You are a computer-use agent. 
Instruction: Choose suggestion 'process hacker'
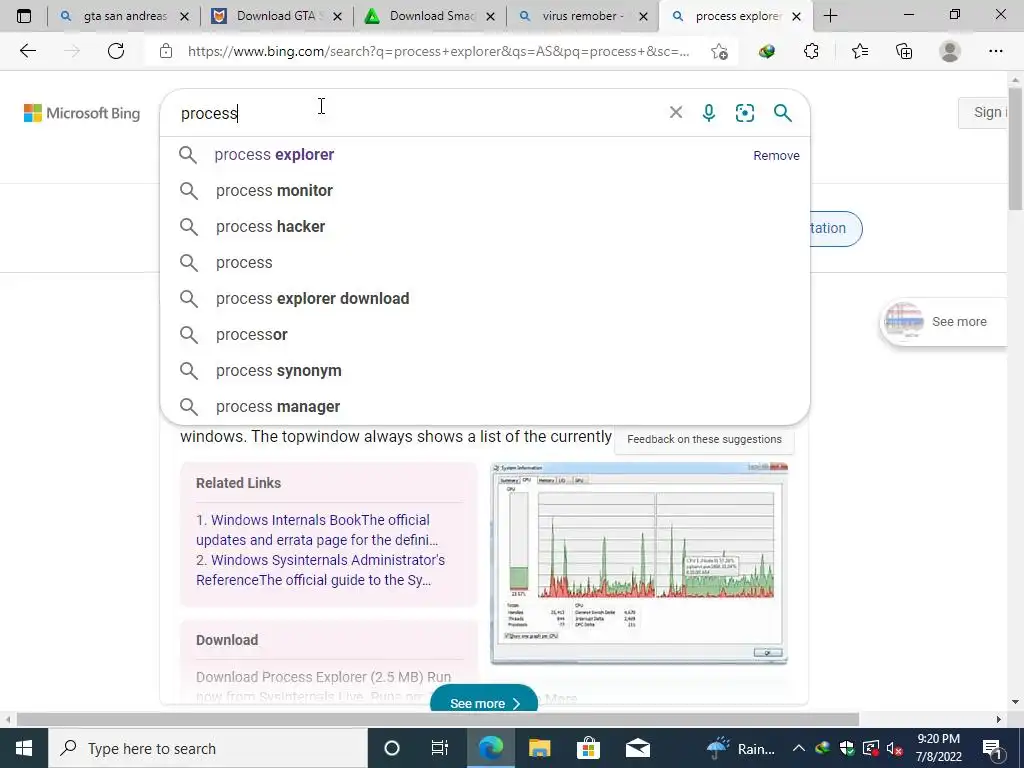485,227
